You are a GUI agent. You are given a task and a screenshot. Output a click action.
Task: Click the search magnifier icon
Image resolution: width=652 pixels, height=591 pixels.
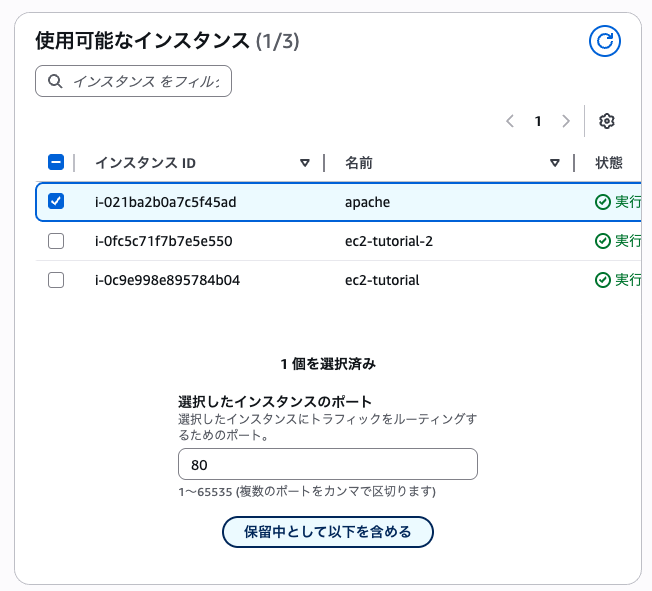(x=55, y=81)
